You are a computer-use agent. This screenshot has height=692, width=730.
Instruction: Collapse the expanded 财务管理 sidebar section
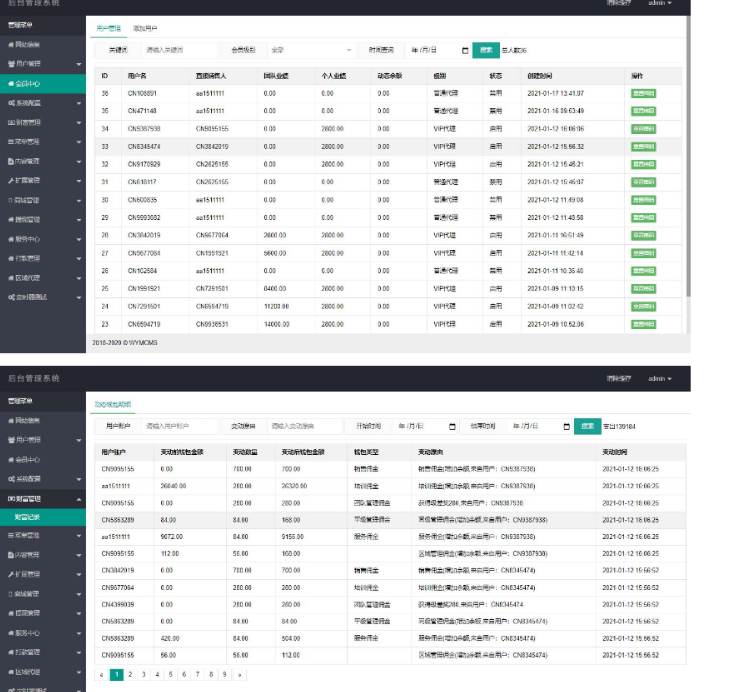[x=78, y=498]
